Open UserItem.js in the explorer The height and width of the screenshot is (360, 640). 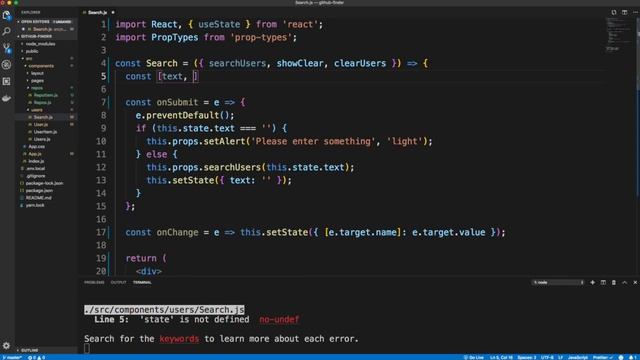tap(45, 132)
